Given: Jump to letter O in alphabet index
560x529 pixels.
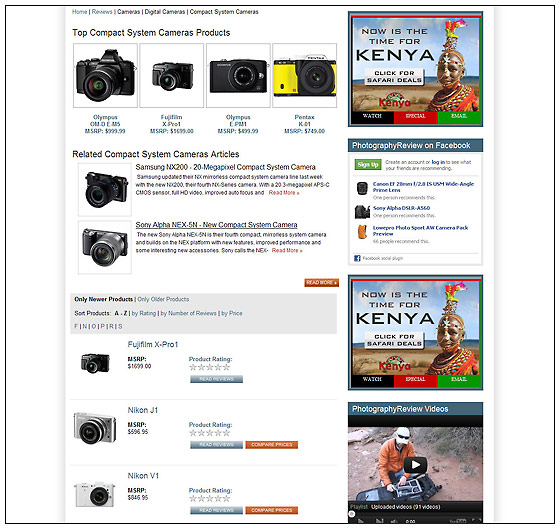Looking at the screenshot, I should coord(94,326).
